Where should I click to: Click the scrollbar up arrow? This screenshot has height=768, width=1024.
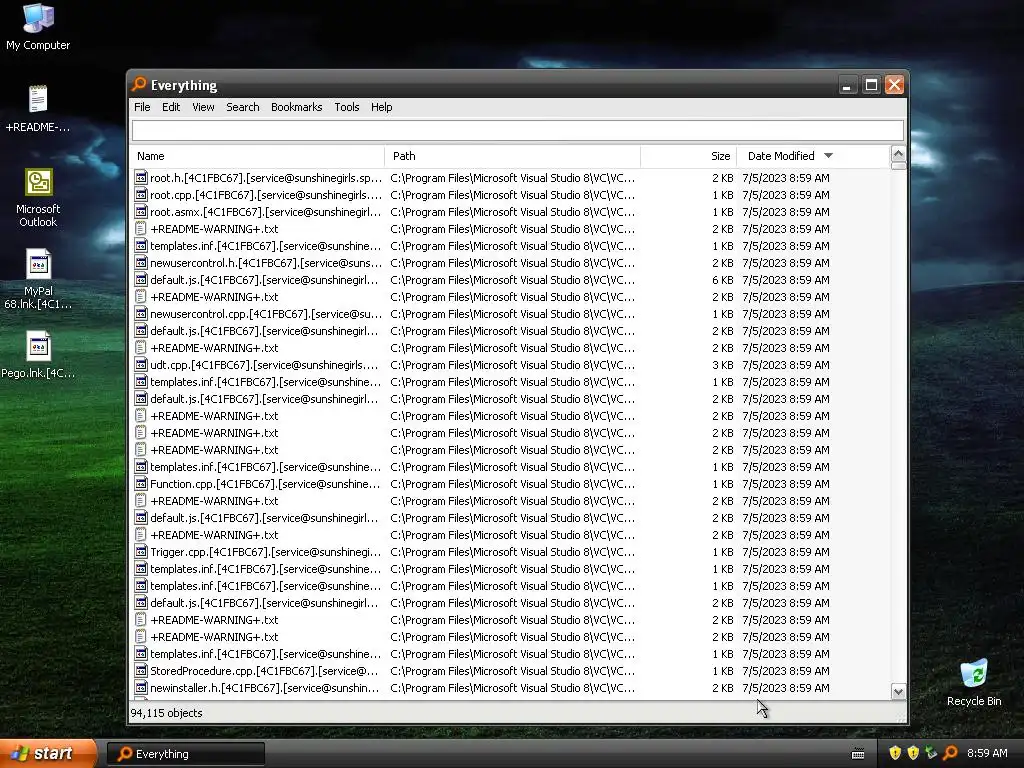click(899, 154)
